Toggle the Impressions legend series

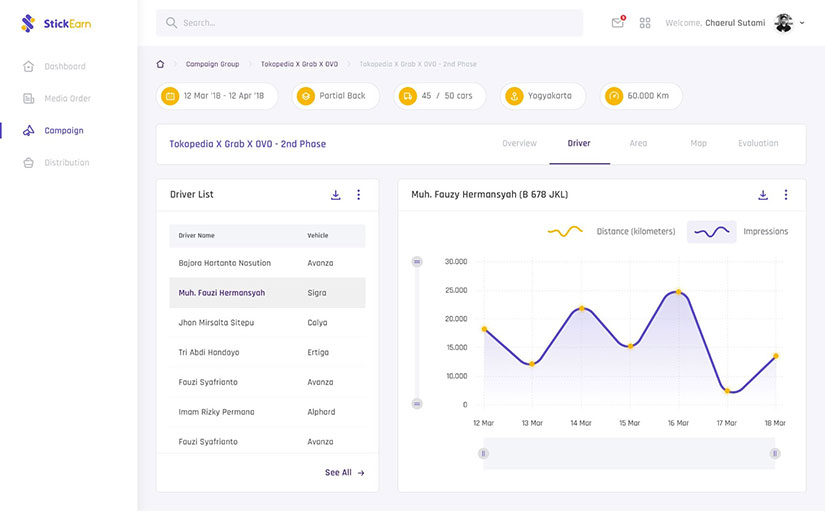point(738,232)
